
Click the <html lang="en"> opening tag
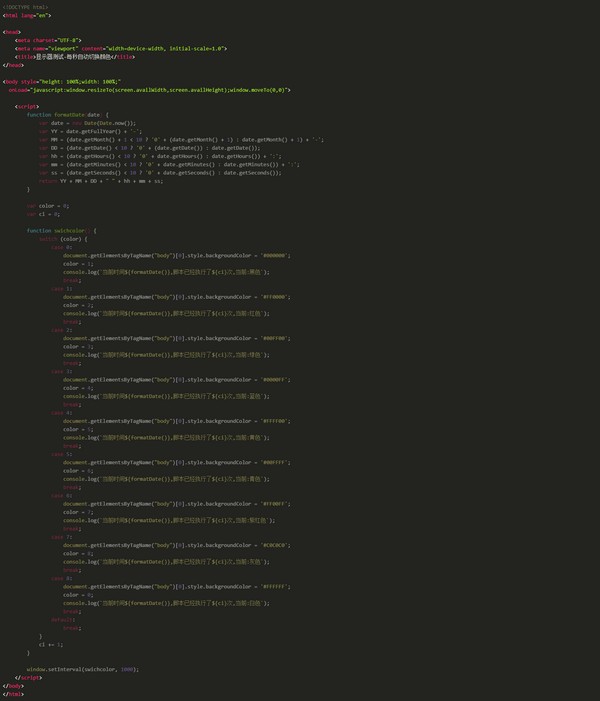tap(27, 16)
